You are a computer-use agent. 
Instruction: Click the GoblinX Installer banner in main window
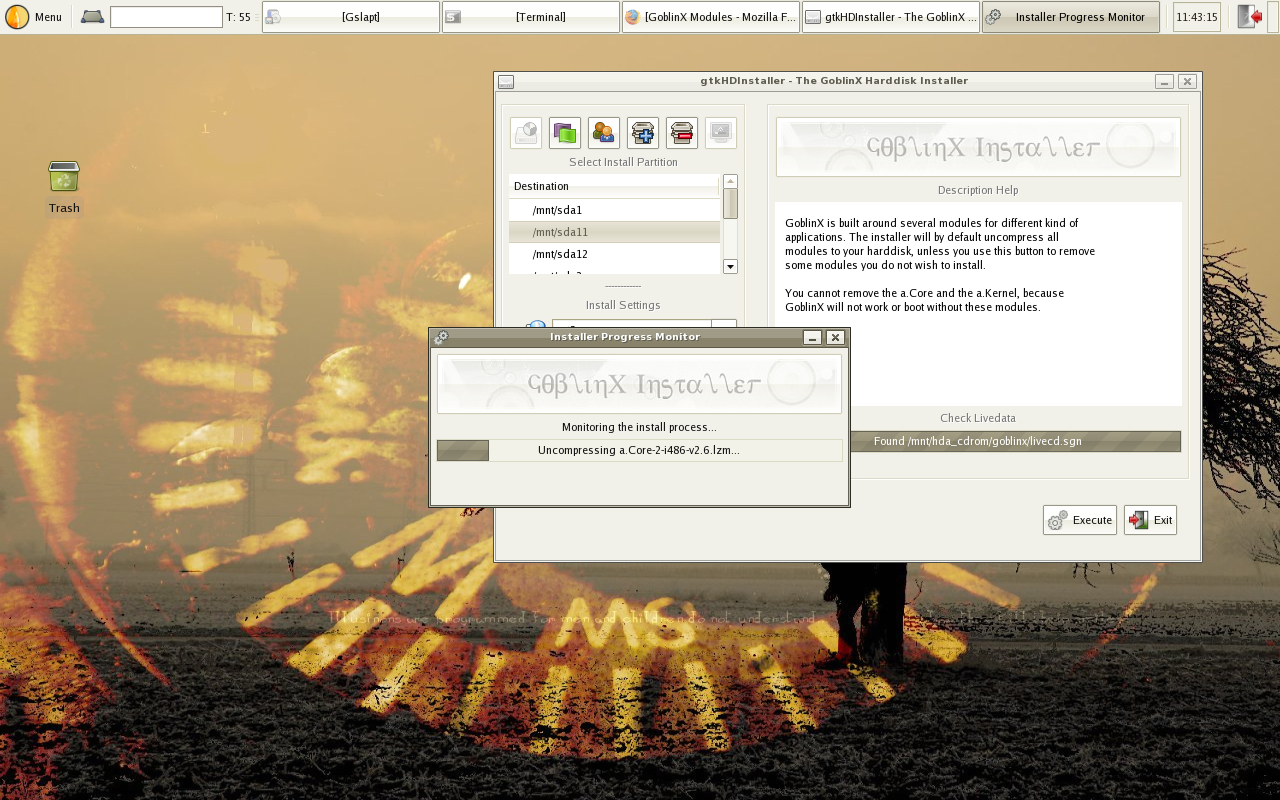[978, 147]
